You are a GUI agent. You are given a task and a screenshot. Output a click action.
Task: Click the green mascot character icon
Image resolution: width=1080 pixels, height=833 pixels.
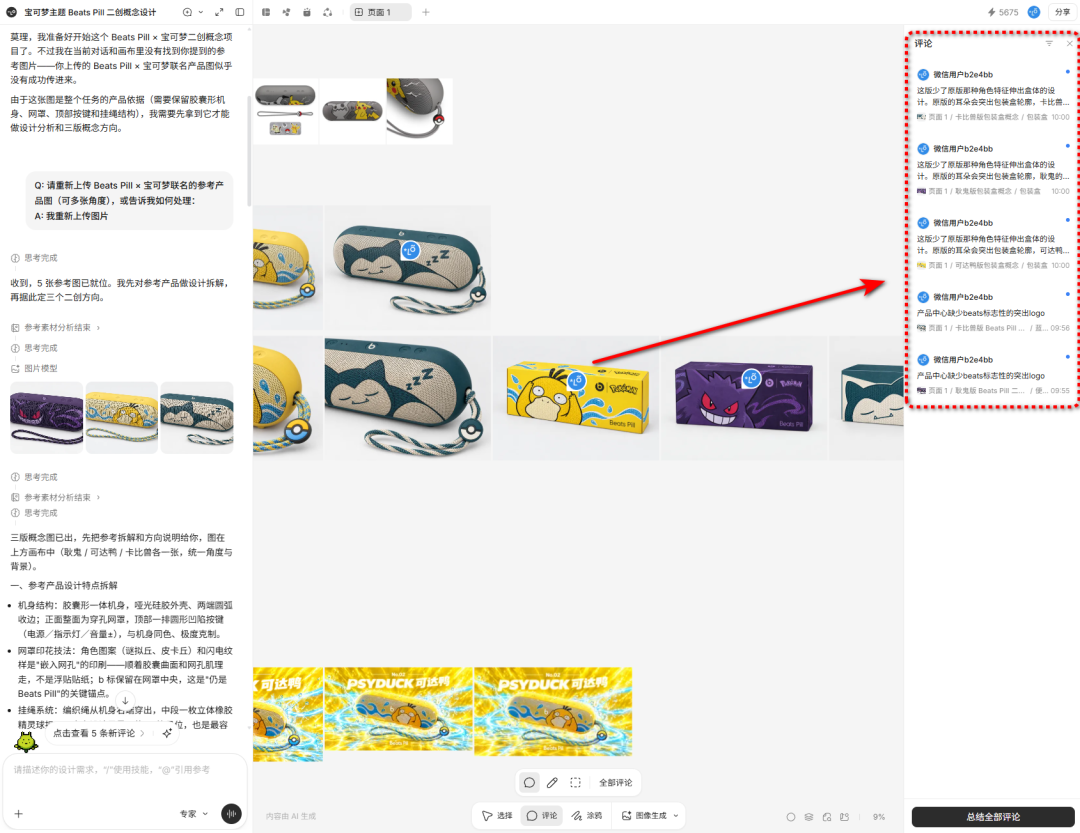[25, 741]
